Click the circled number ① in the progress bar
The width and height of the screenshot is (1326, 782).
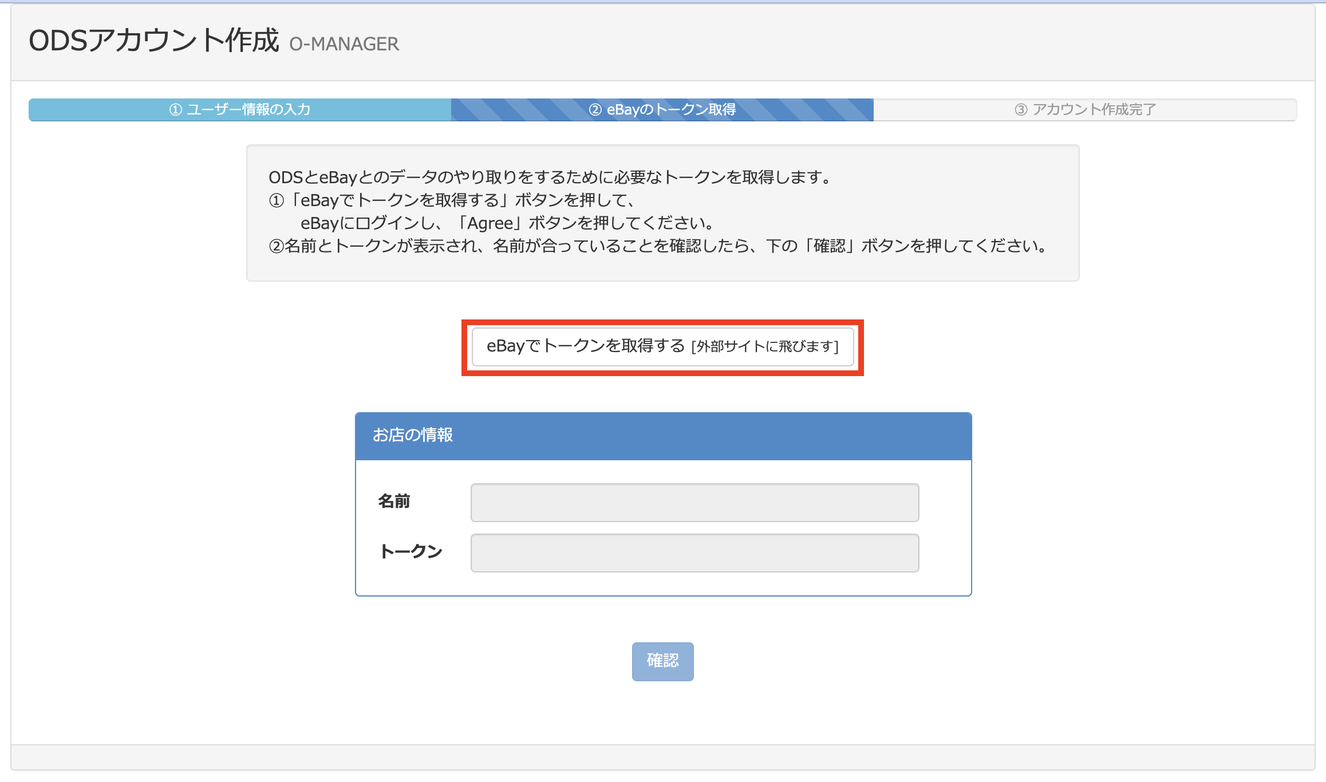(x=175, y=110)
